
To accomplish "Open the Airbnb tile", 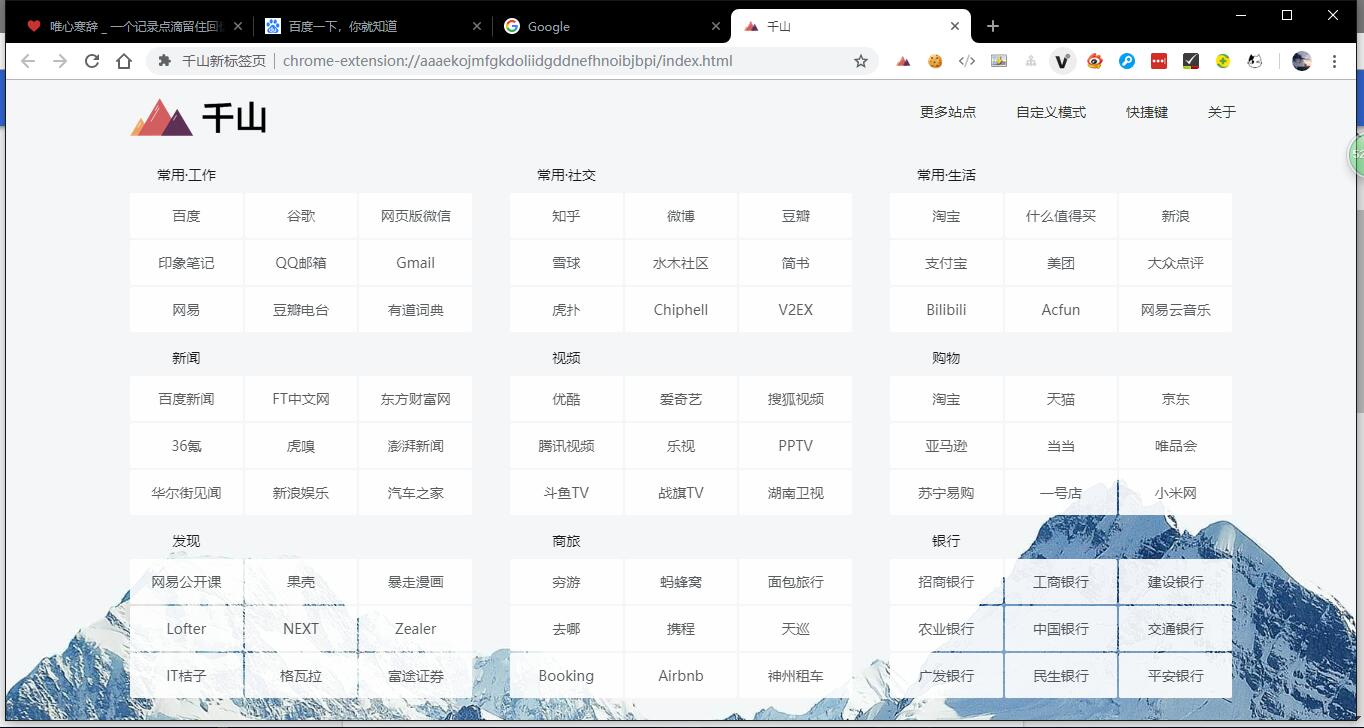I will (x=681, y=676).
